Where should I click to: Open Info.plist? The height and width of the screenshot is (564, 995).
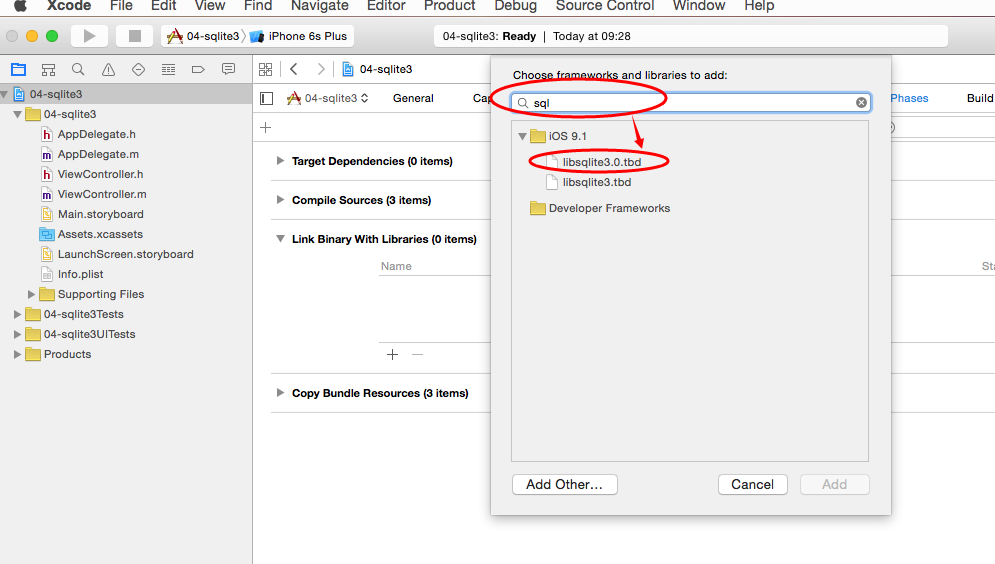coord(80,274)
